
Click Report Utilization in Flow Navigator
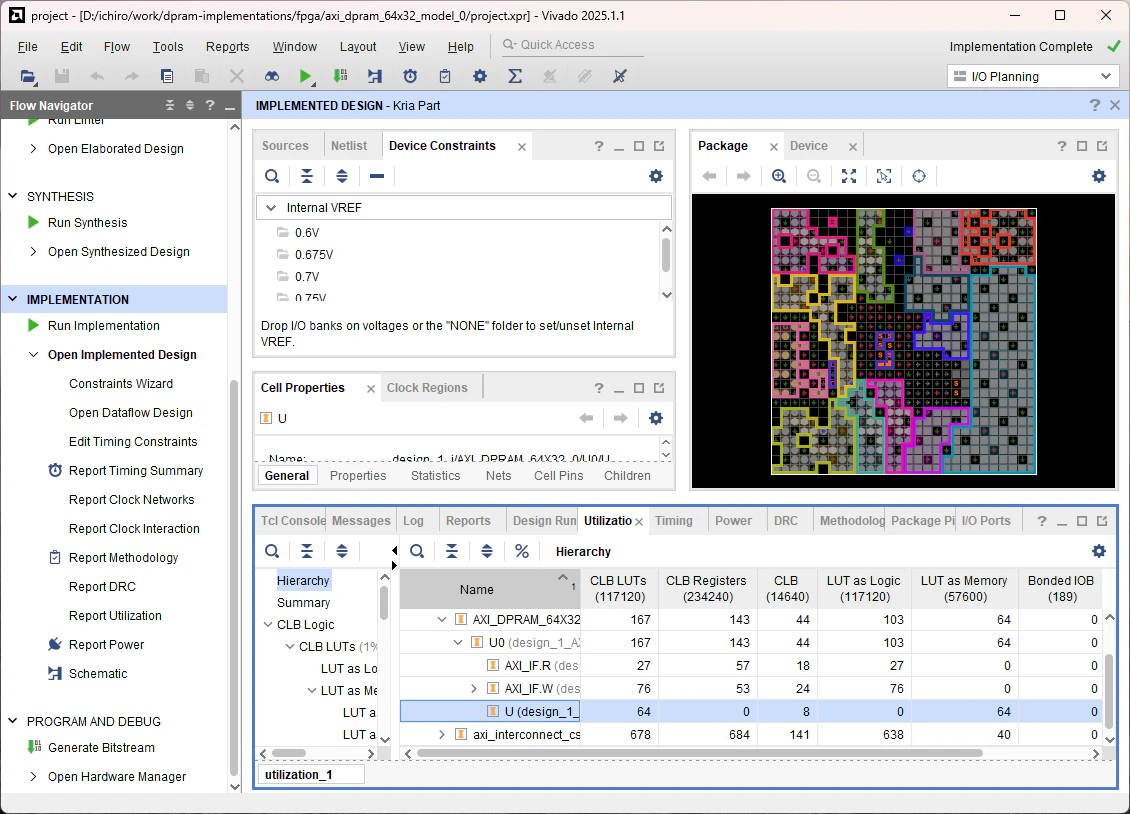tap(115, 615)
